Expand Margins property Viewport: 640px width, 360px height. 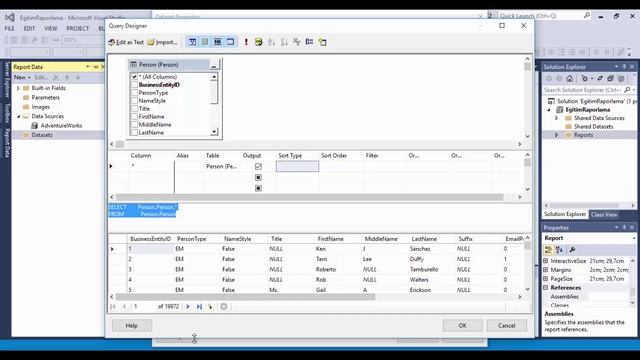(x=546, y=270)
